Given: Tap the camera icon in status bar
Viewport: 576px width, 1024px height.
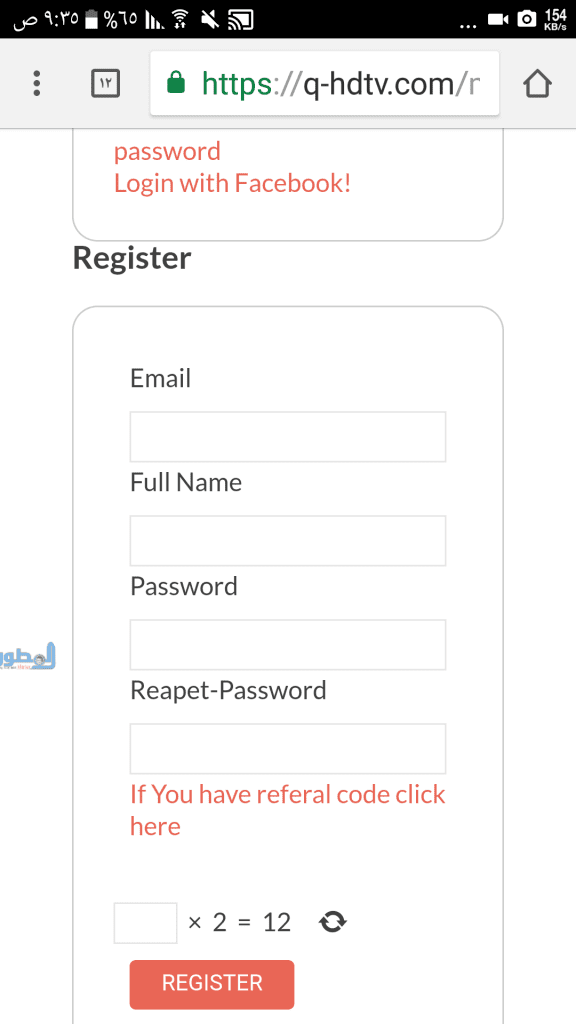Looking at the screenshot, I should tap(526, 19).
